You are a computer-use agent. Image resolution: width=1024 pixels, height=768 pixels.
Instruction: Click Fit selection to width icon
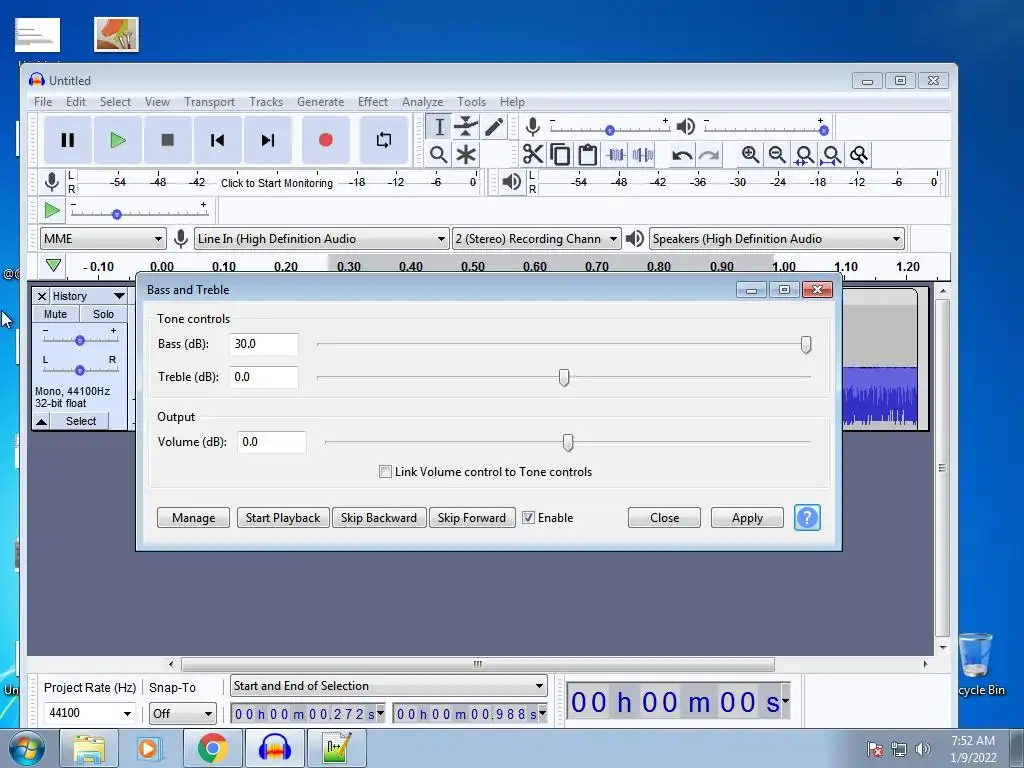tap(804, 155)
